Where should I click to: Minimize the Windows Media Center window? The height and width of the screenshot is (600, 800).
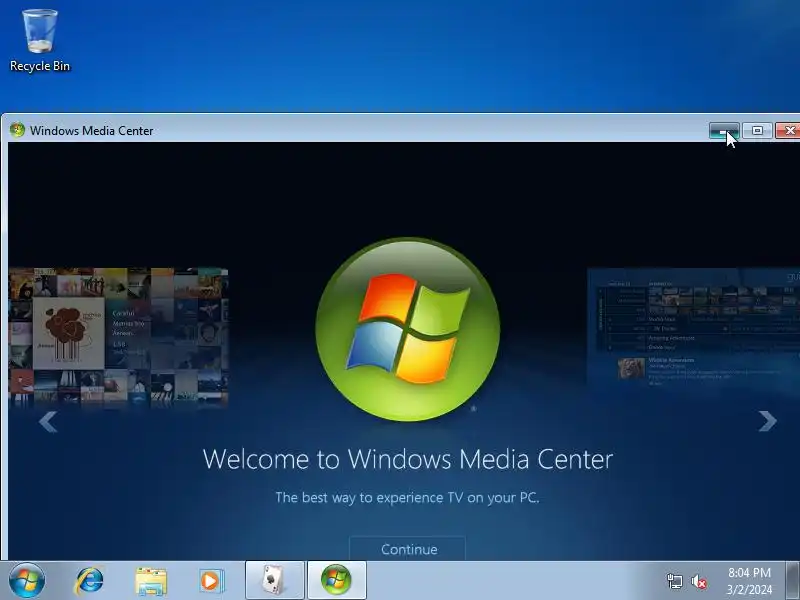tap(724, 131)
